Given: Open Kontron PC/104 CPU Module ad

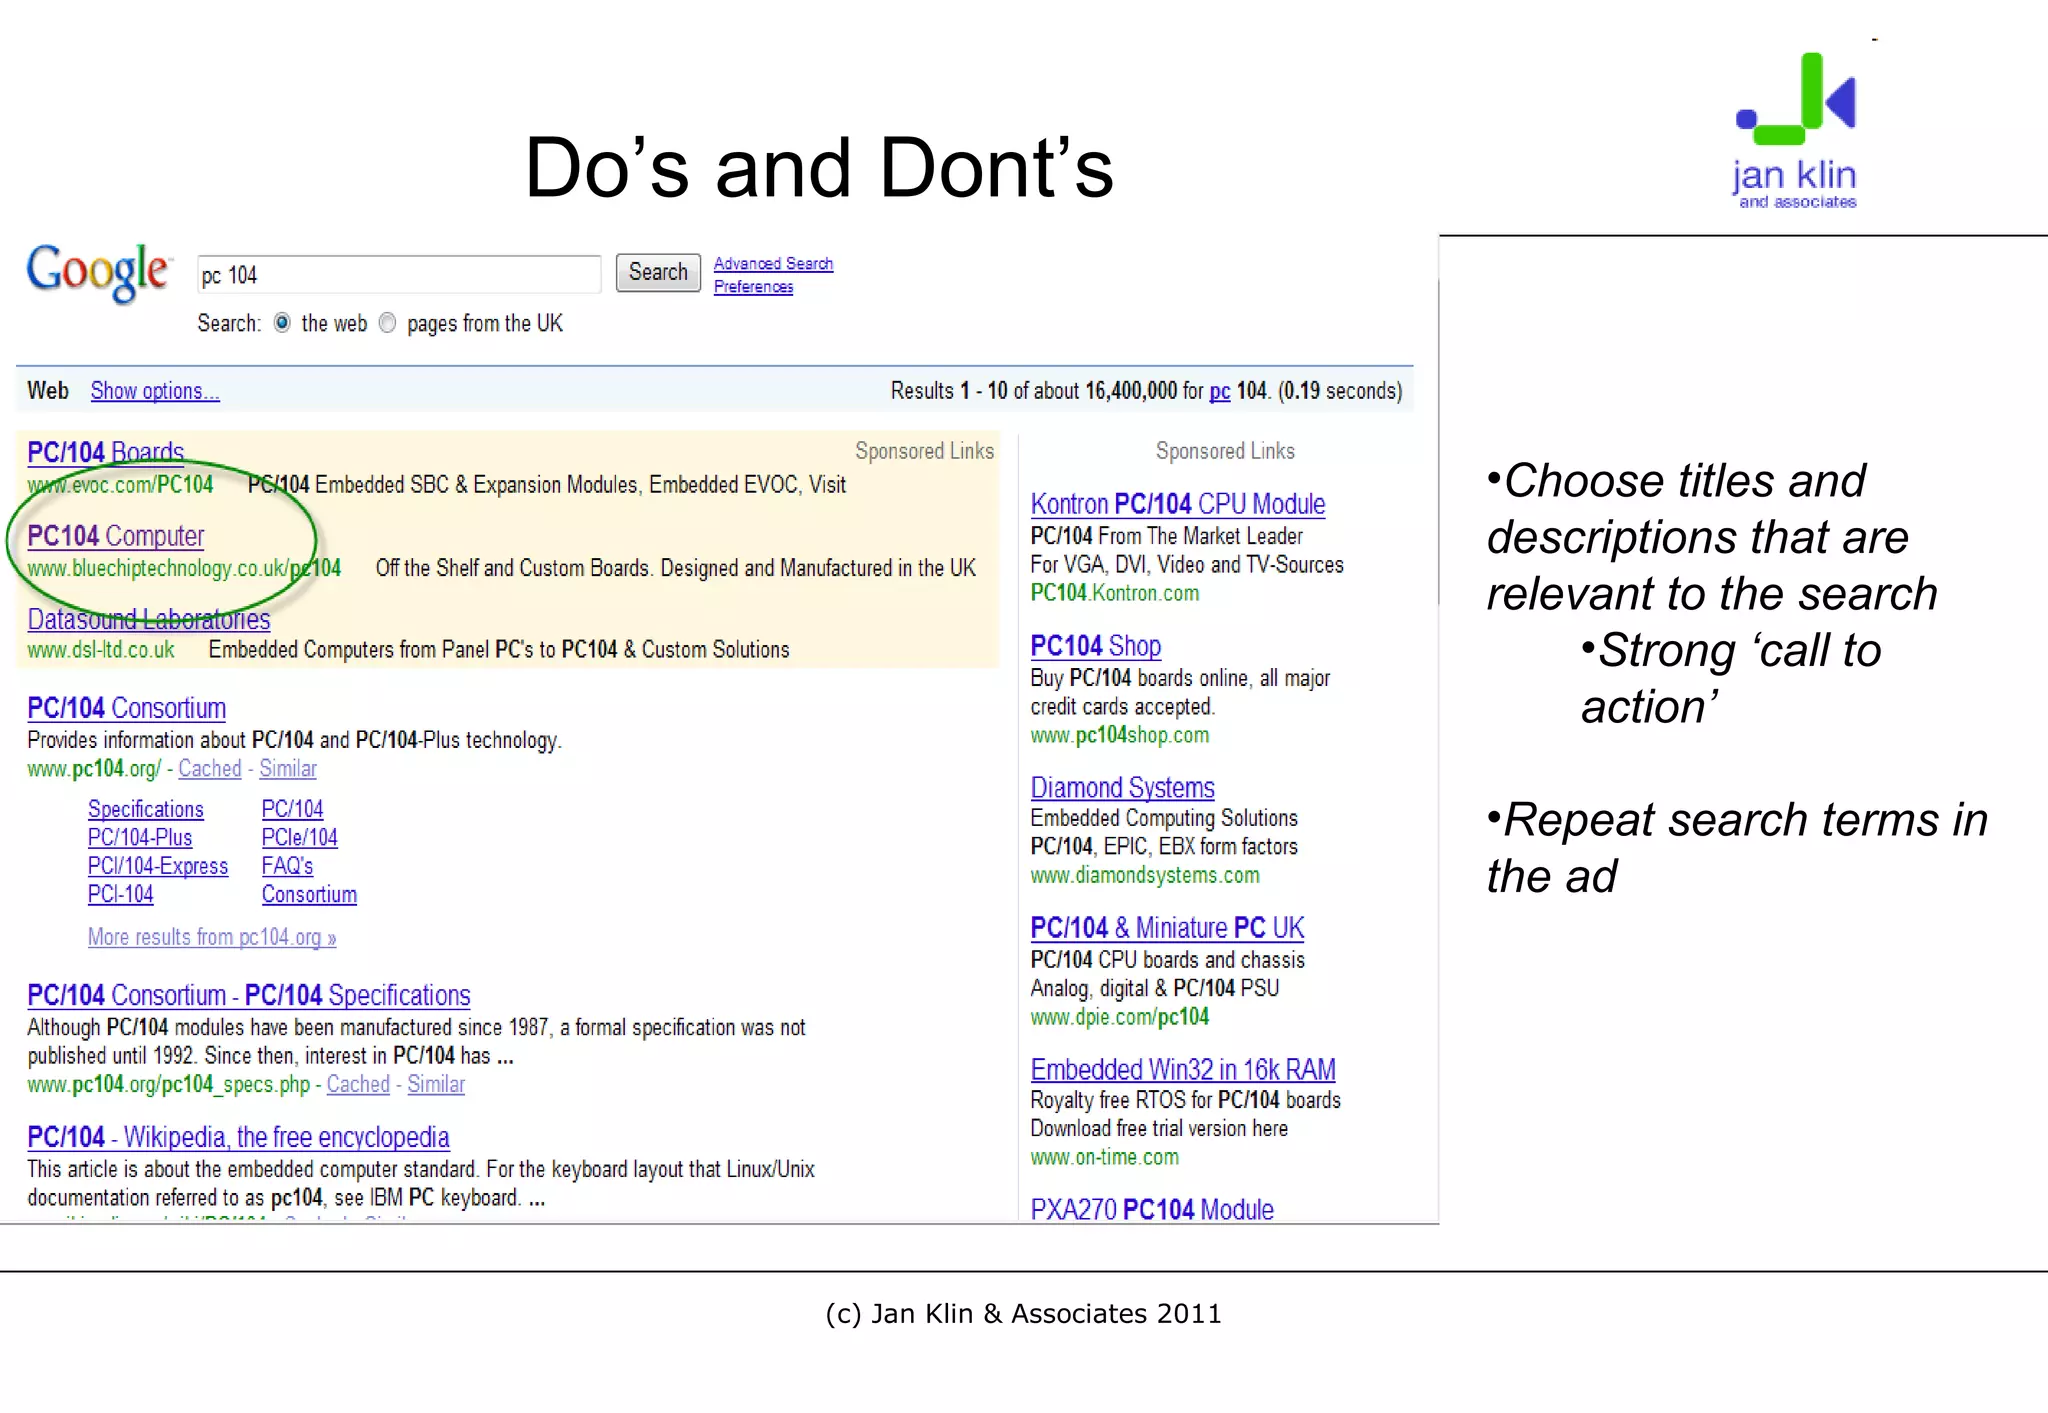Looking at the screenshot, I should coord(1178,504).
